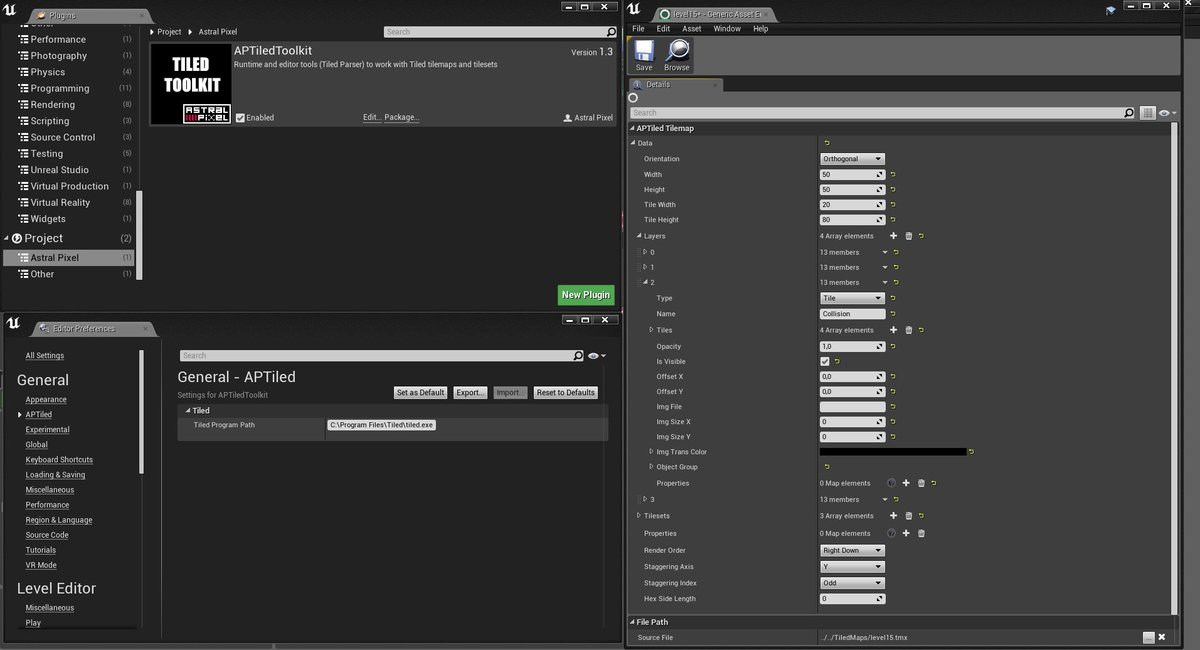Image resolution: width=1200 pixels, height=650 pixels.
Task: Click plugin Package... link
Action: coord(402,118)
